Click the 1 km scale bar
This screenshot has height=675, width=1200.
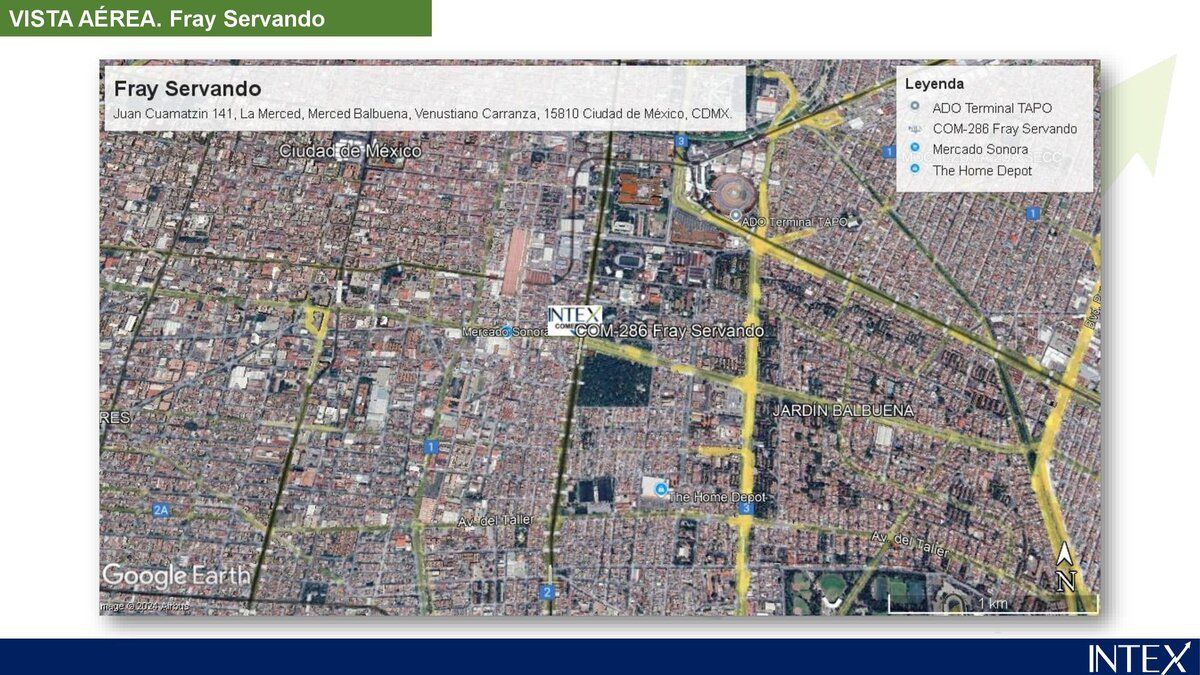tap(993, 604)
